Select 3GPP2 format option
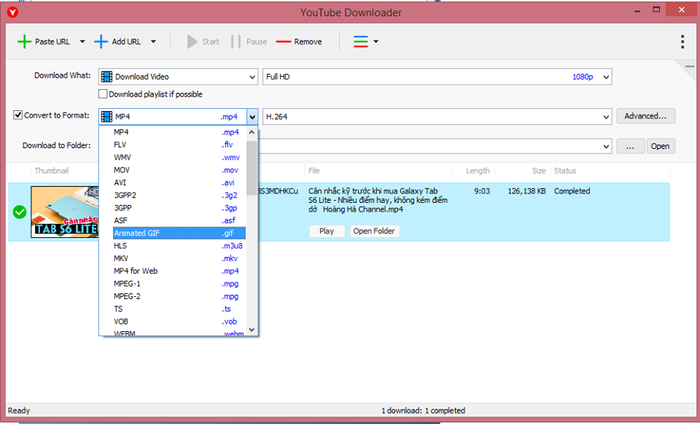 (x=179, y=195)
